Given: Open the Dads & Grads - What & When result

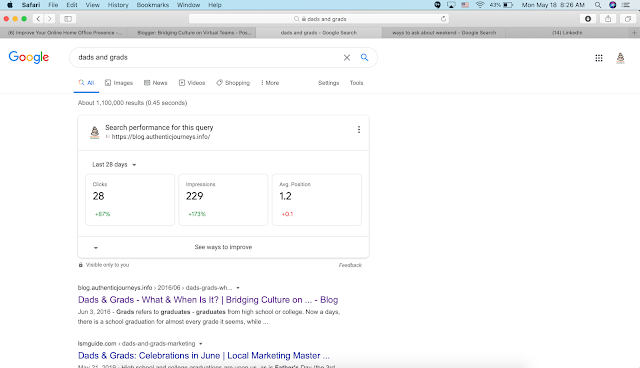Looking at the screenshot, I should click(208, 300).
